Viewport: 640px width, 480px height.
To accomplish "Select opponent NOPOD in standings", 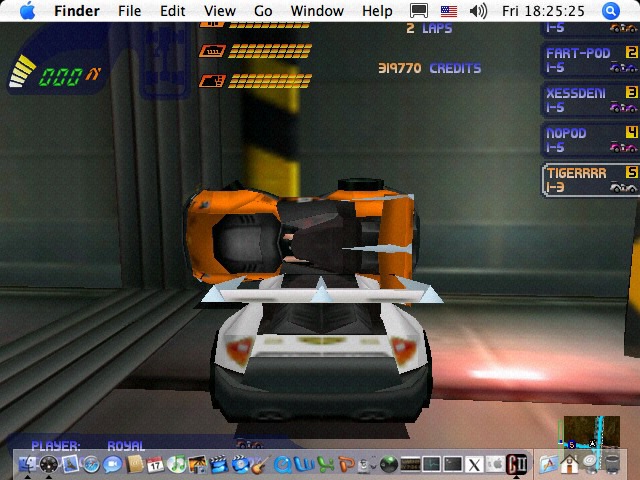I will 590,140.
